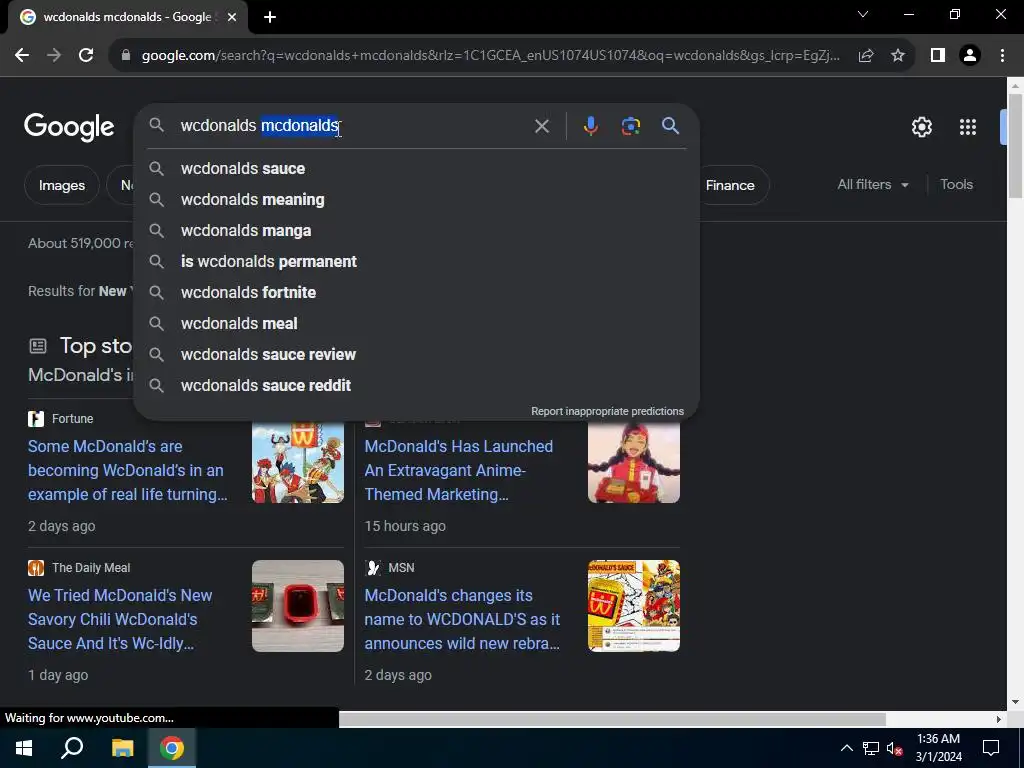Select suggestion wcdonalds sauce review
The width and height of the screenshot is (1024, 768).
(417, 355)
